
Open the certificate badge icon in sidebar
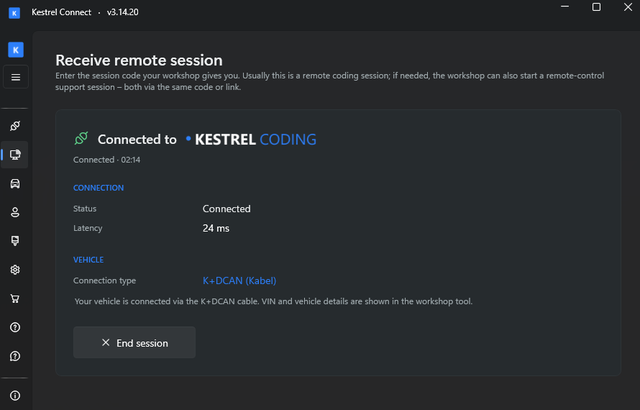[15, 241]
